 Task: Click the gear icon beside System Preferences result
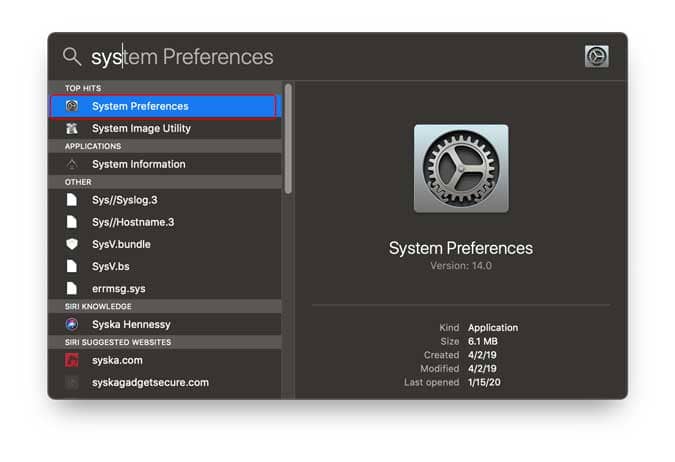click(72, 106)
